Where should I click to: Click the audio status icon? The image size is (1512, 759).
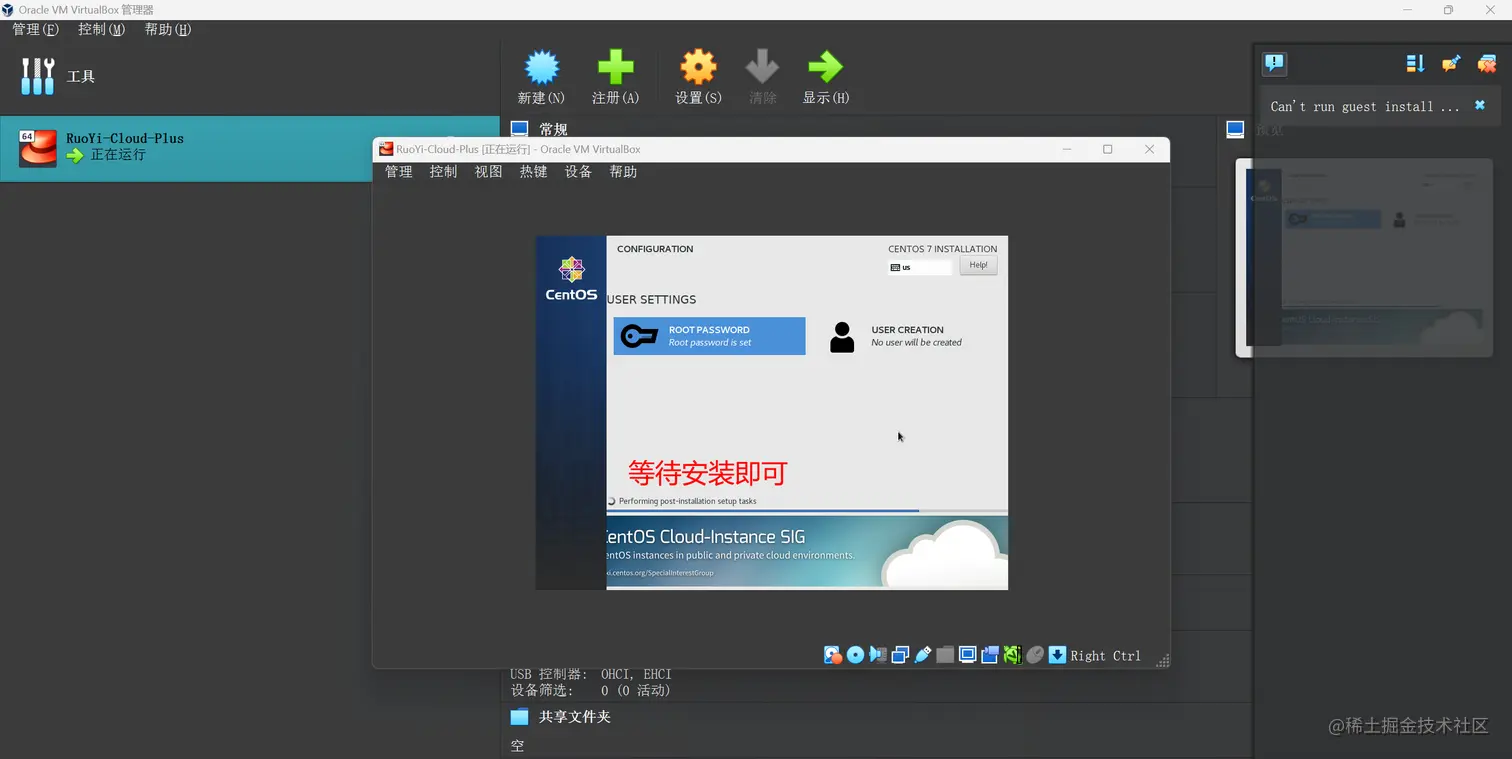coord(877,655)
